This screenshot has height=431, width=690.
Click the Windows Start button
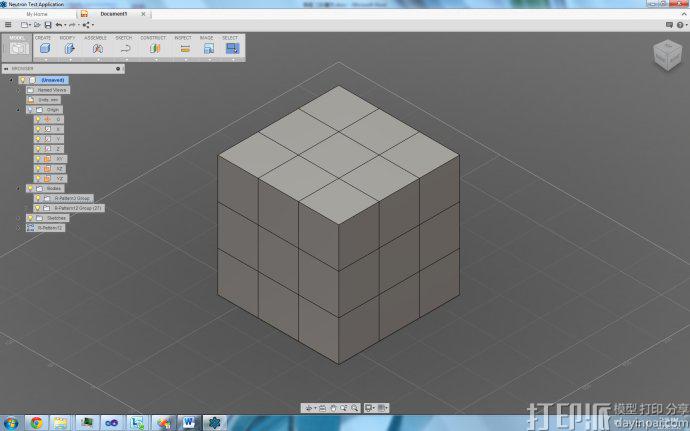click(x=11, y=423)
